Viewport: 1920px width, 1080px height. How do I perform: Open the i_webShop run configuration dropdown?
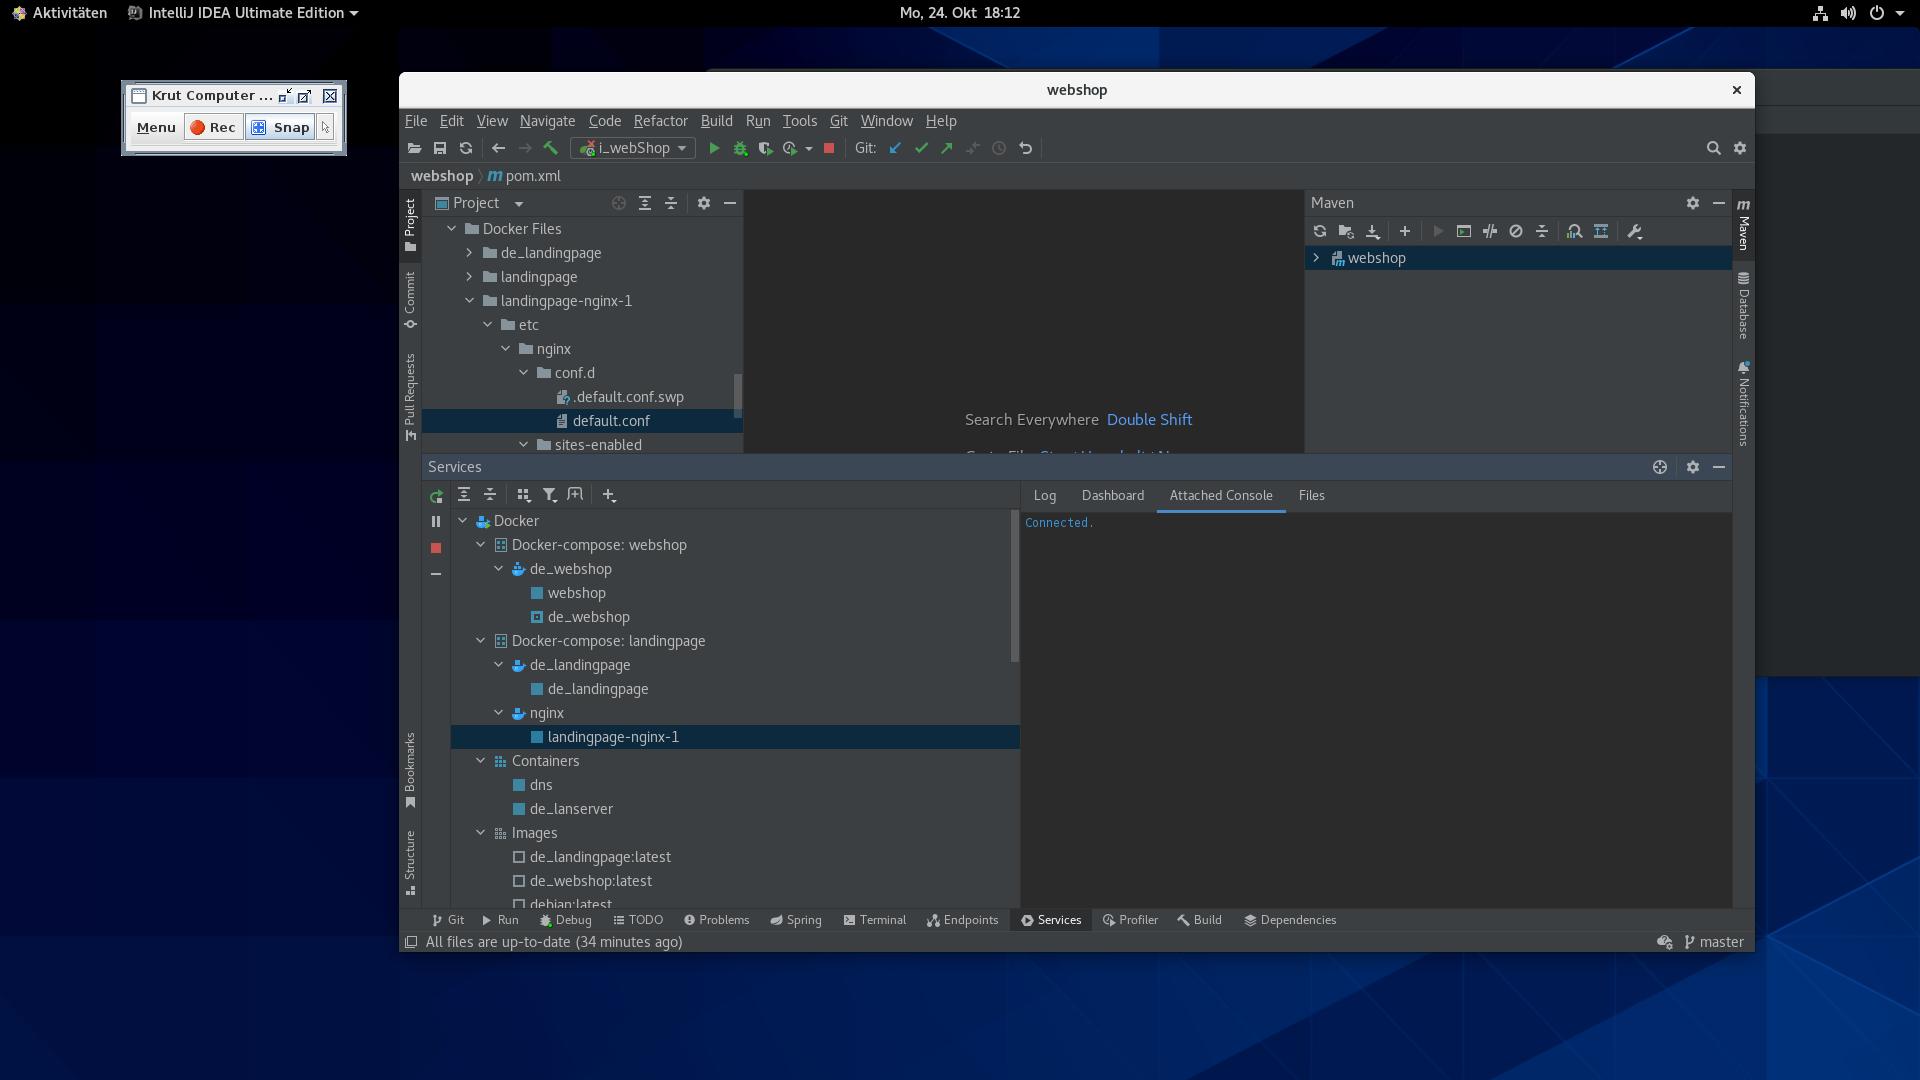(633, 148)
